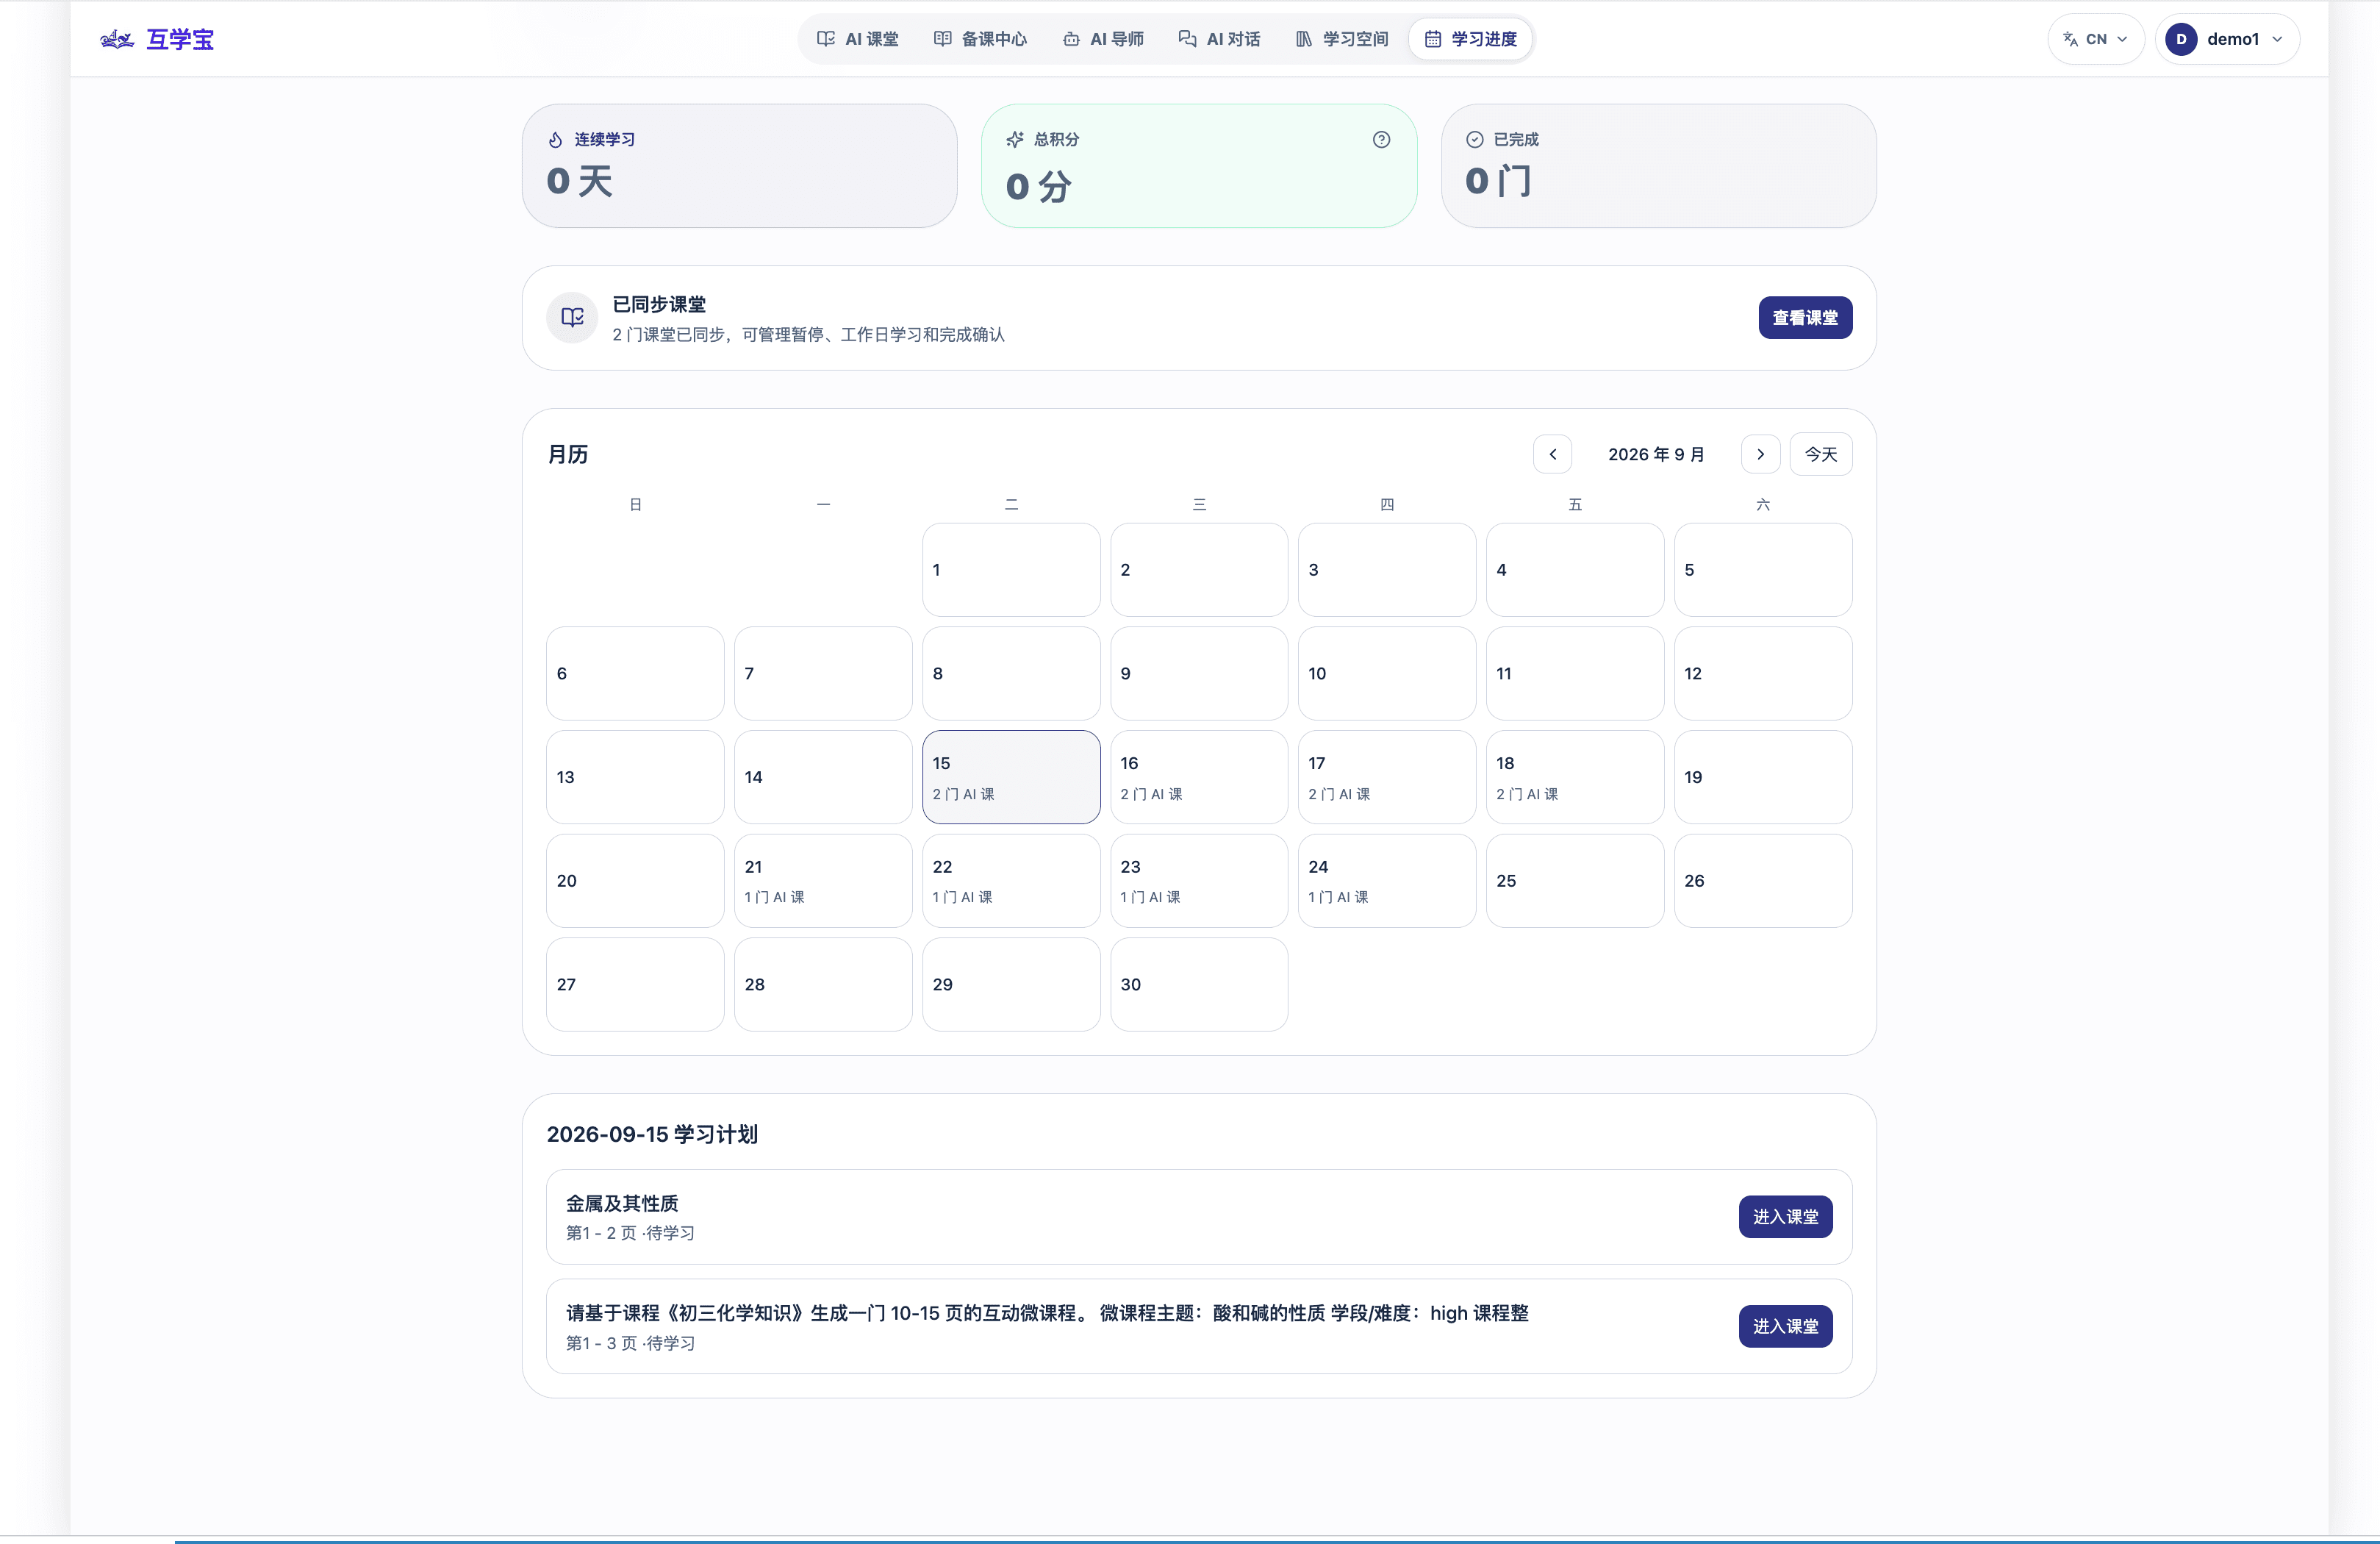Click the 已同步课堂 title text
Screen dimensions: 2380x1544
(659, 304)
